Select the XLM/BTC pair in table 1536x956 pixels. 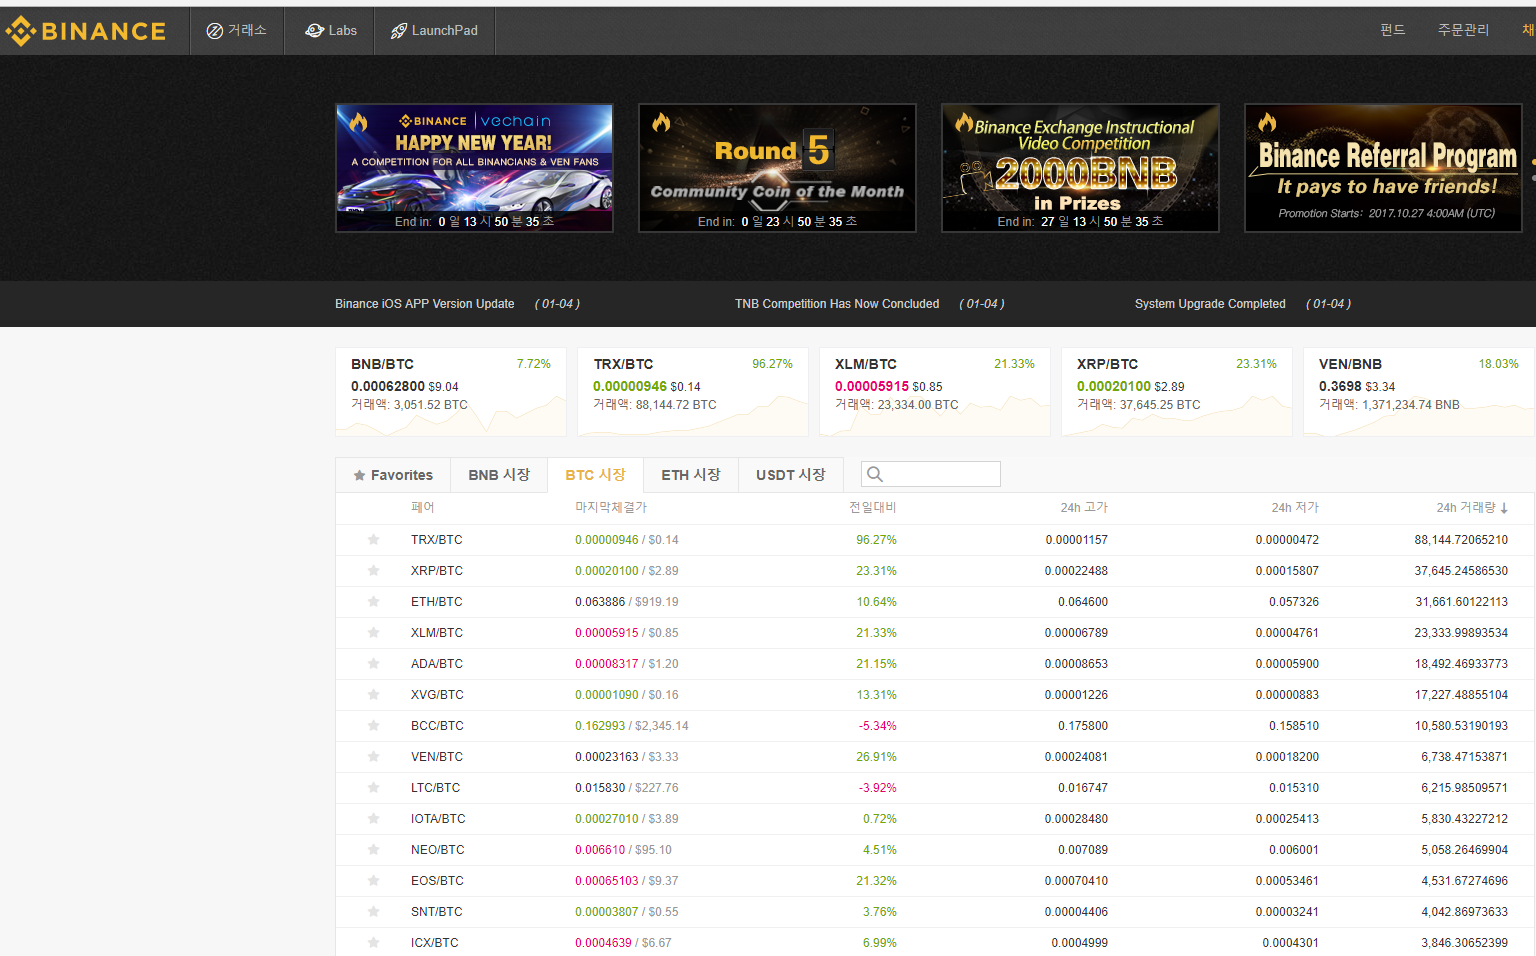coord(437,633)
